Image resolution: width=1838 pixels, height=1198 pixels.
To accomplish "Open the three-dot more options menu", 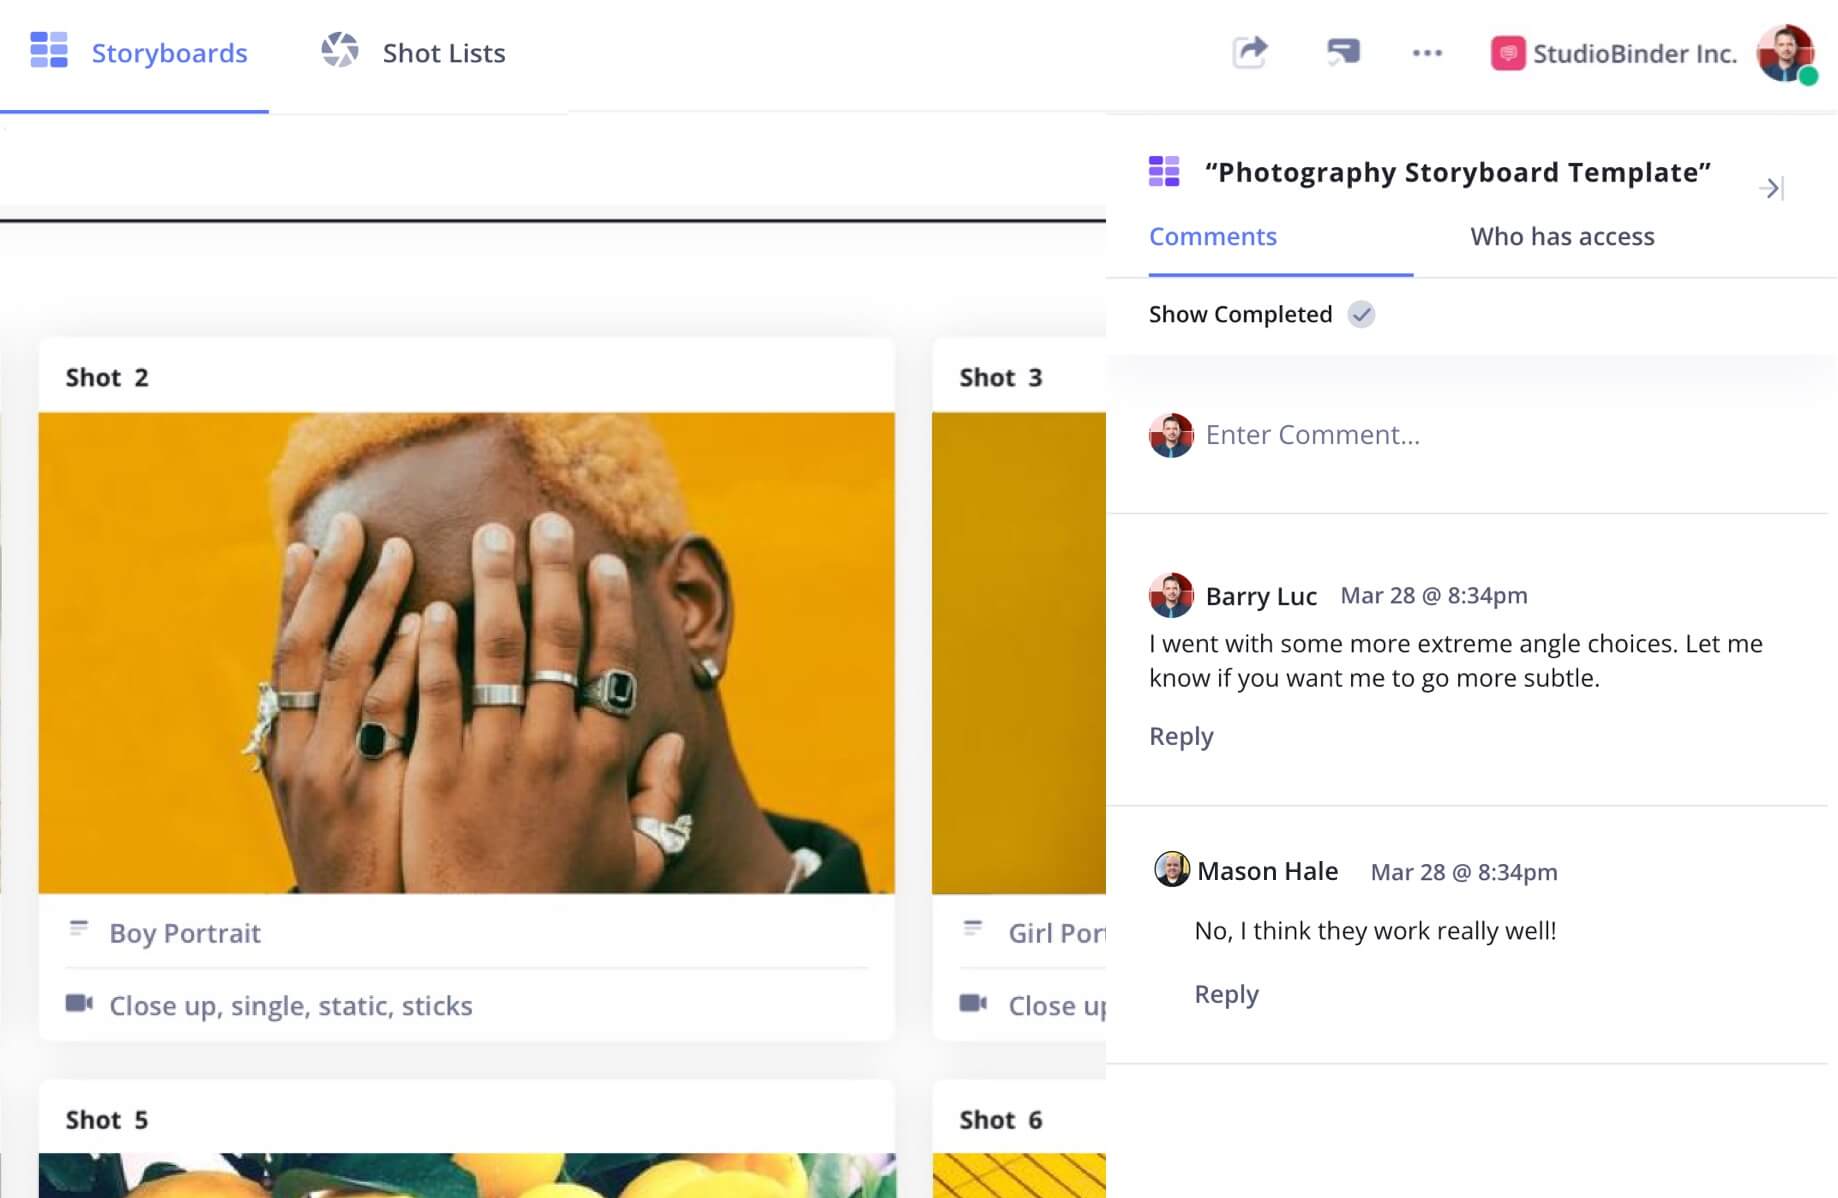I will click(x=1427, y=53).
